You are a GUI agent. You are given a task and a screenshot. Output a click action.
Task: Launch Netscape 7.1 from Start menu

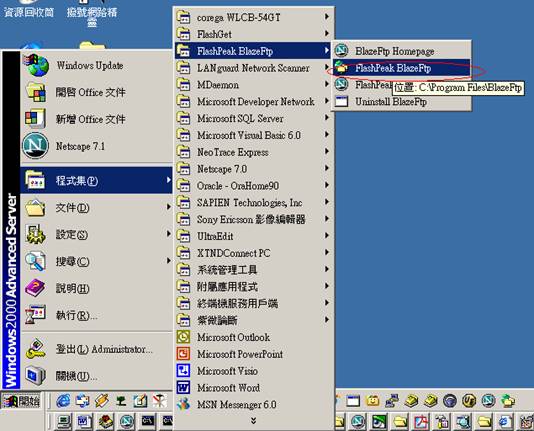point(96,146)
